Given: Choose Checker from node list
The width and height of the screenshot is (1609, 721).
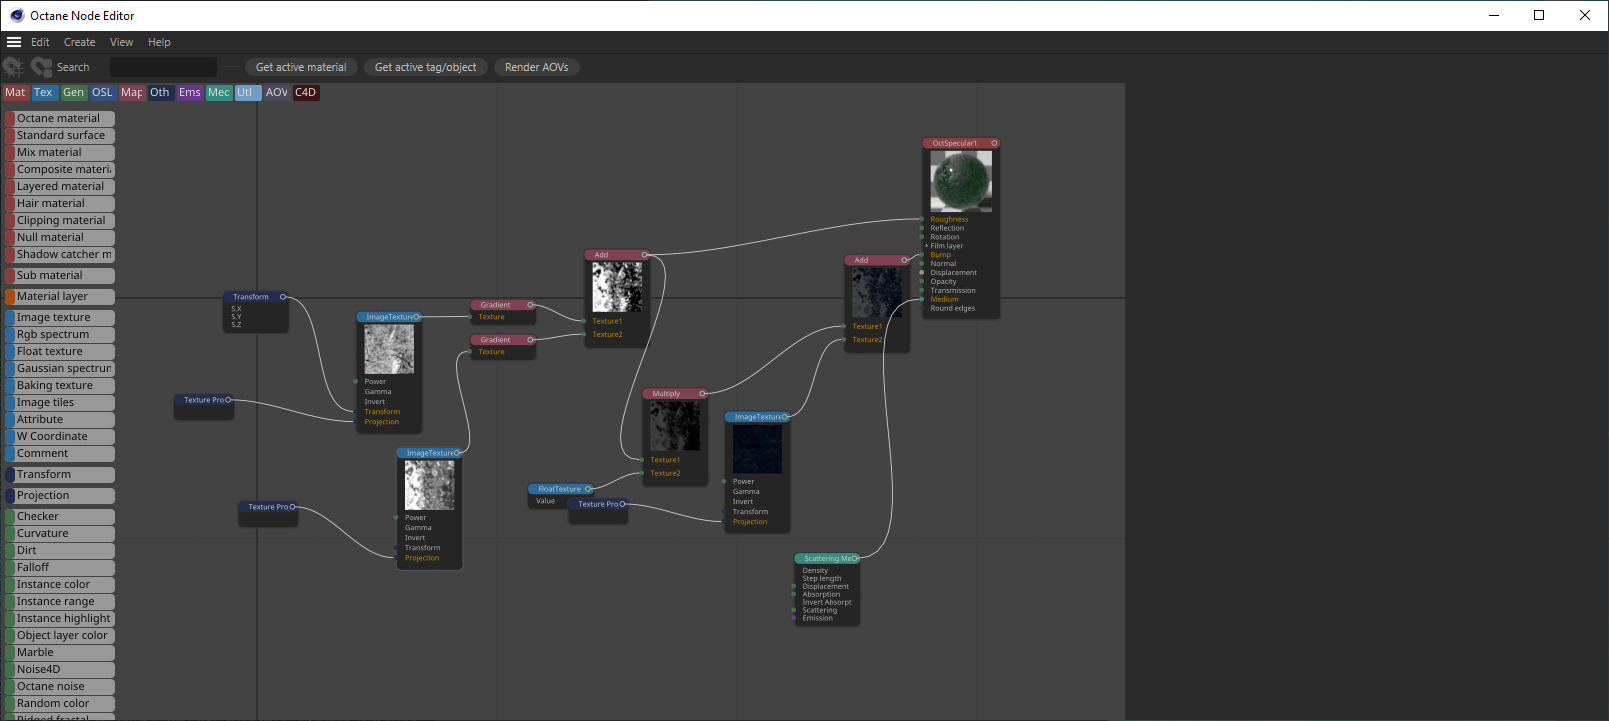Looking at the screenshot, I should [60, 516].
